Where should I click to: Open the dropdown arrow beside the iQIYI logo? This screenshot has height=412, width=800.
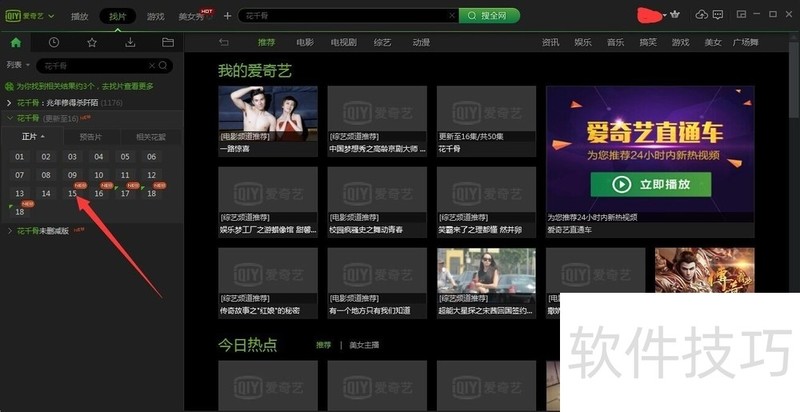[x=51, y=16]
